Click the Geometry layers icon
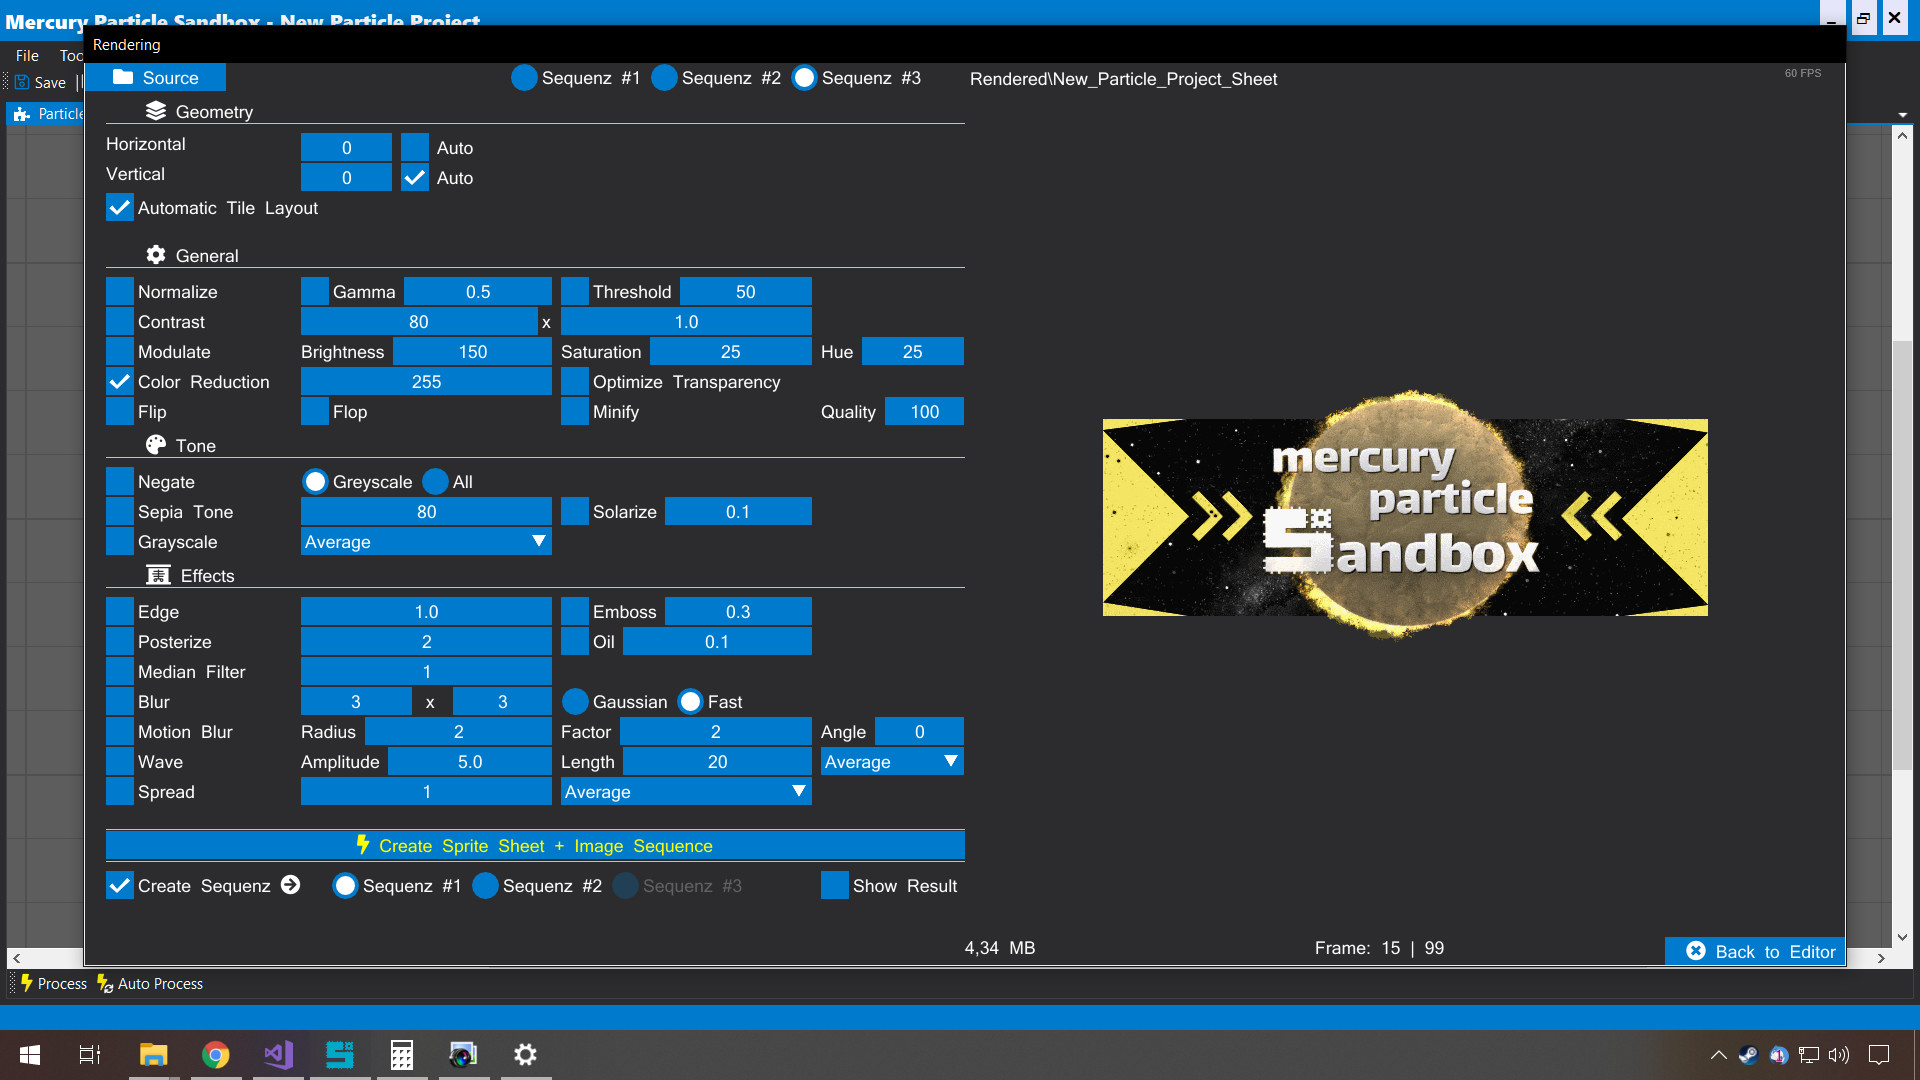Image resolution: width=1920 pixels, height=1080 pixels. (x=156, y=111)
